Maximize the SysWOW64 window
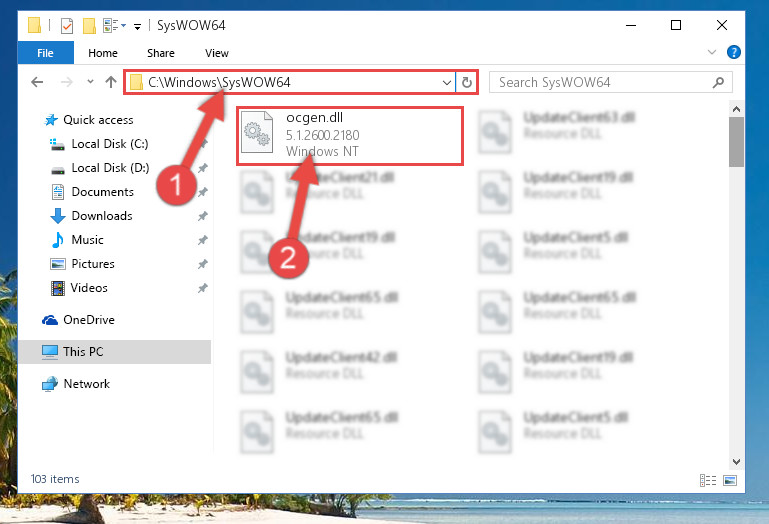 676,25
